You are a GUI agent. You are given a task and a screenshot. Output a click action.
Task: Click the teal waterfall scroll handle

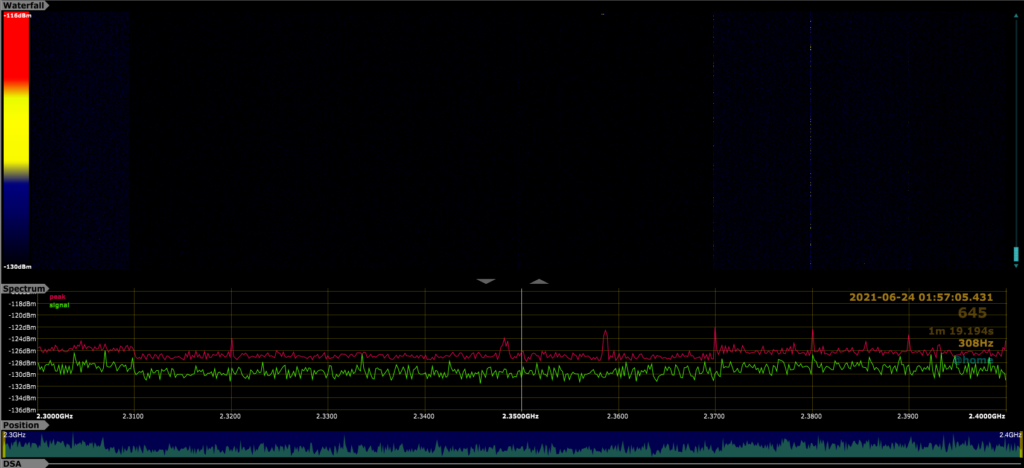click(1016, 253)
